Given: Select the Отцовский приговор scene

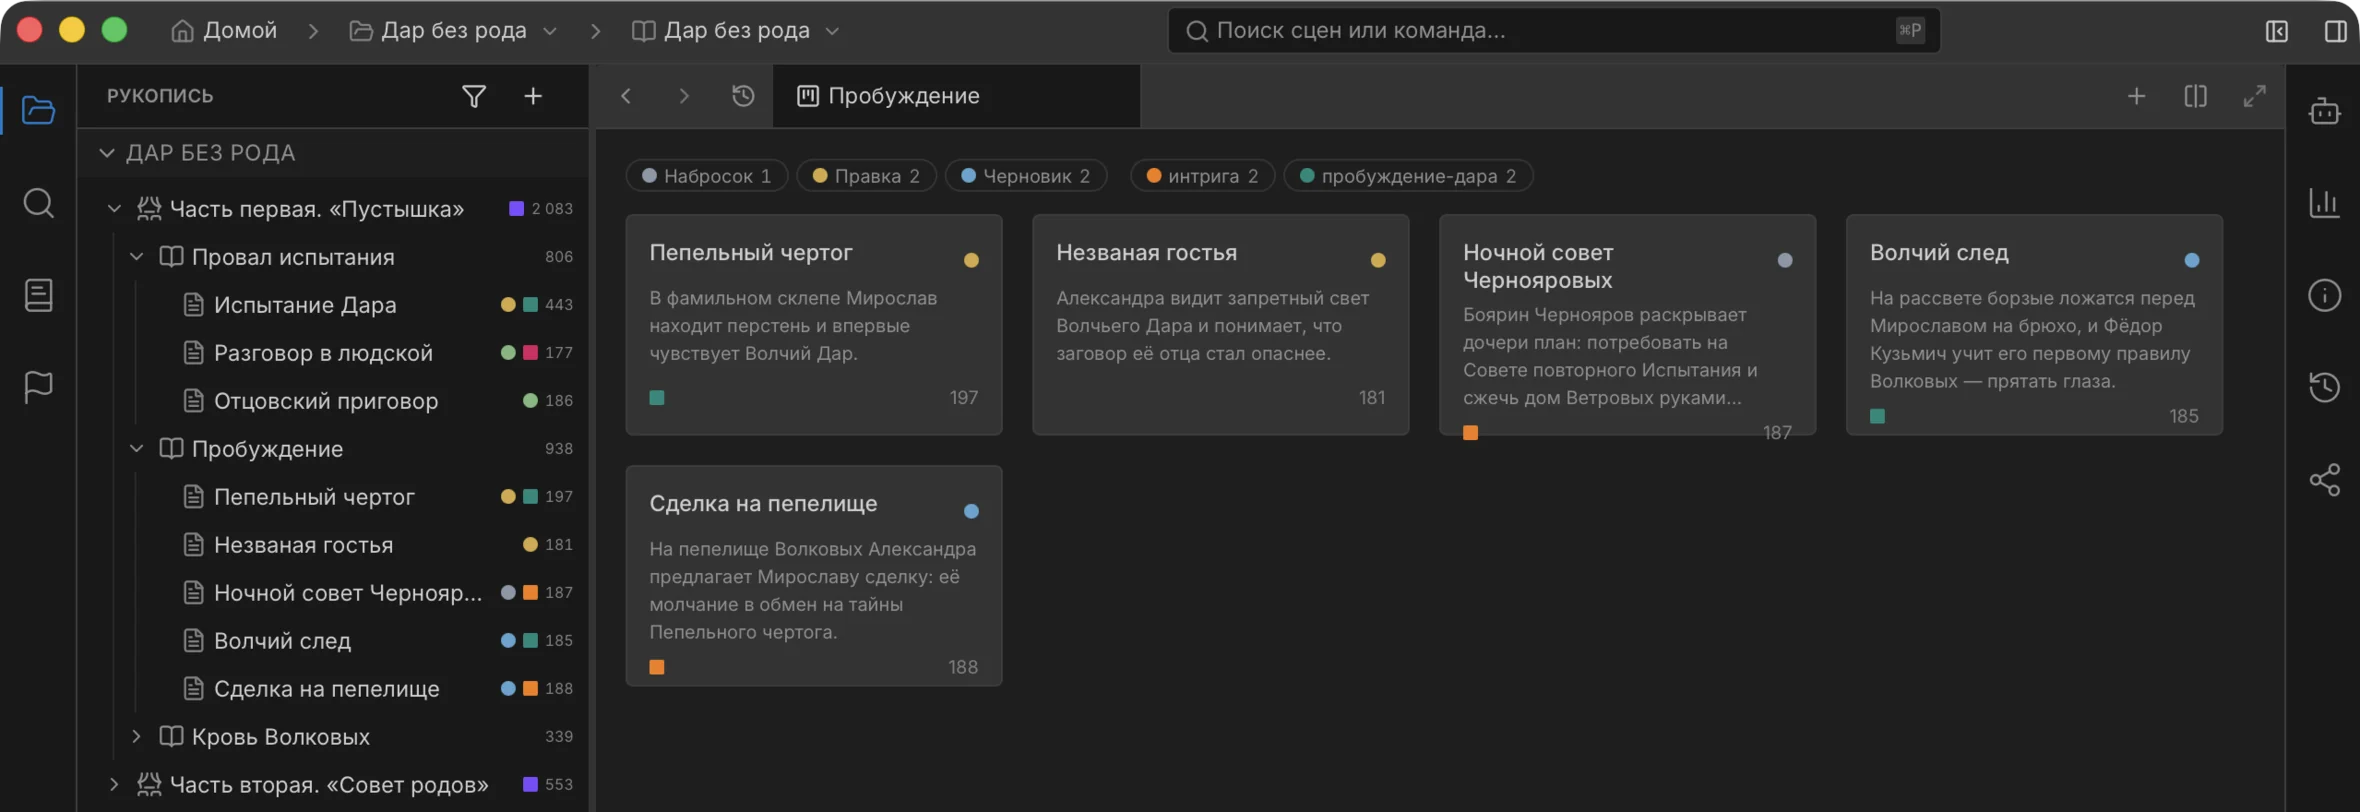Looking at the screenshot, I should [332, 401].
